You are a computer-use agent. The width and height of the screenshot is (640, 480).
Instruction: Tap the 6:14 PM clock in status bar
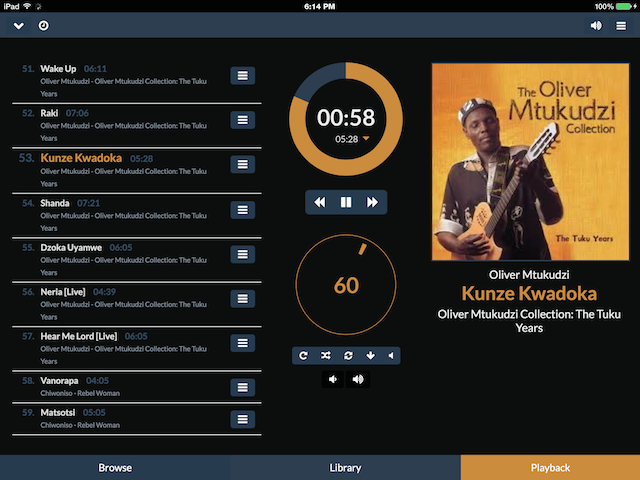(320, 6)
